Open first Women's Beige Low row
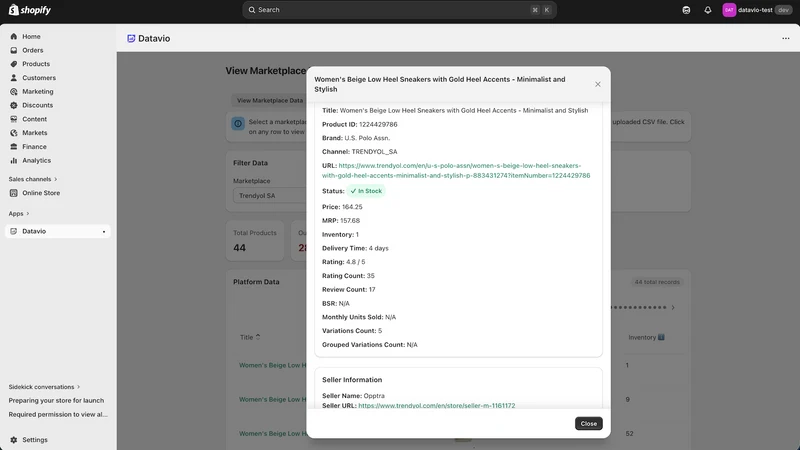The image size is (800, 450). click(x=273, y=365)
